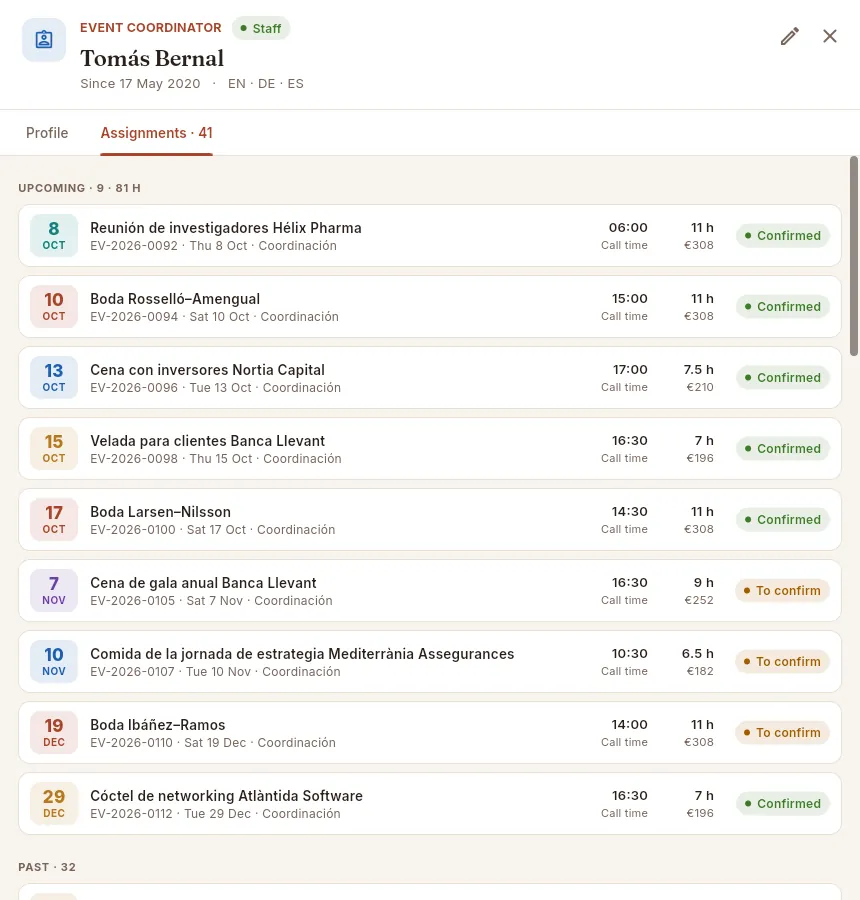The width and height of the screenshot is (860, 900).
Task: Click the EVENT COORDINATOR role label
Action: [x=150, y=28]
